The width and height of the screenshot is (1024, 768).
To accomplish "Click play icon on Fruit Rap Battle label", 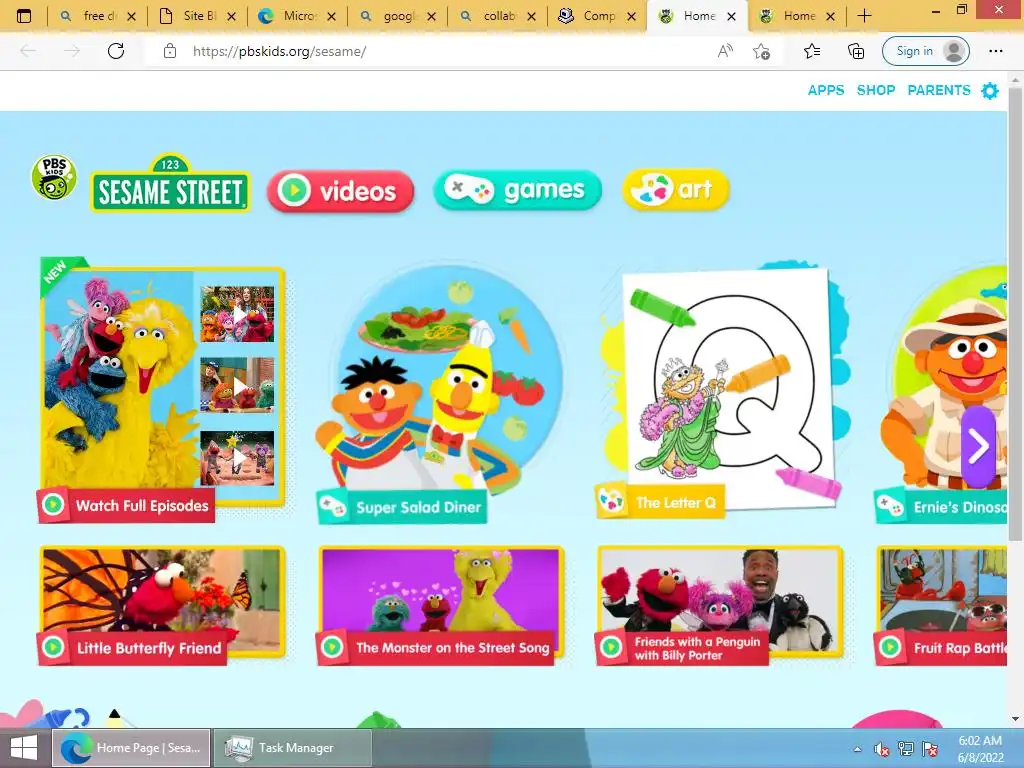I will [889, 647].
